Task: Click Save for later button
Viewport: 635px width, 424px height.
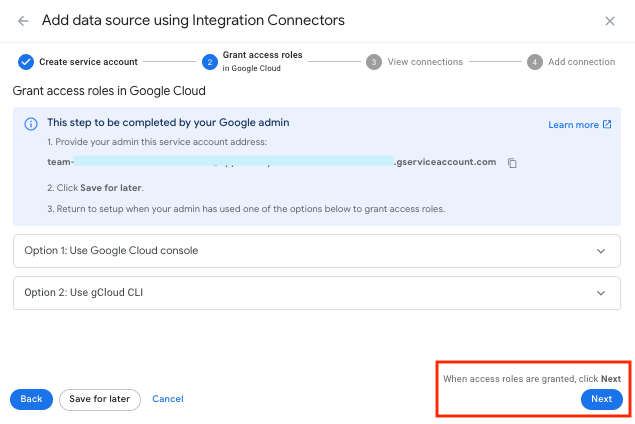Action: [100, 399]
